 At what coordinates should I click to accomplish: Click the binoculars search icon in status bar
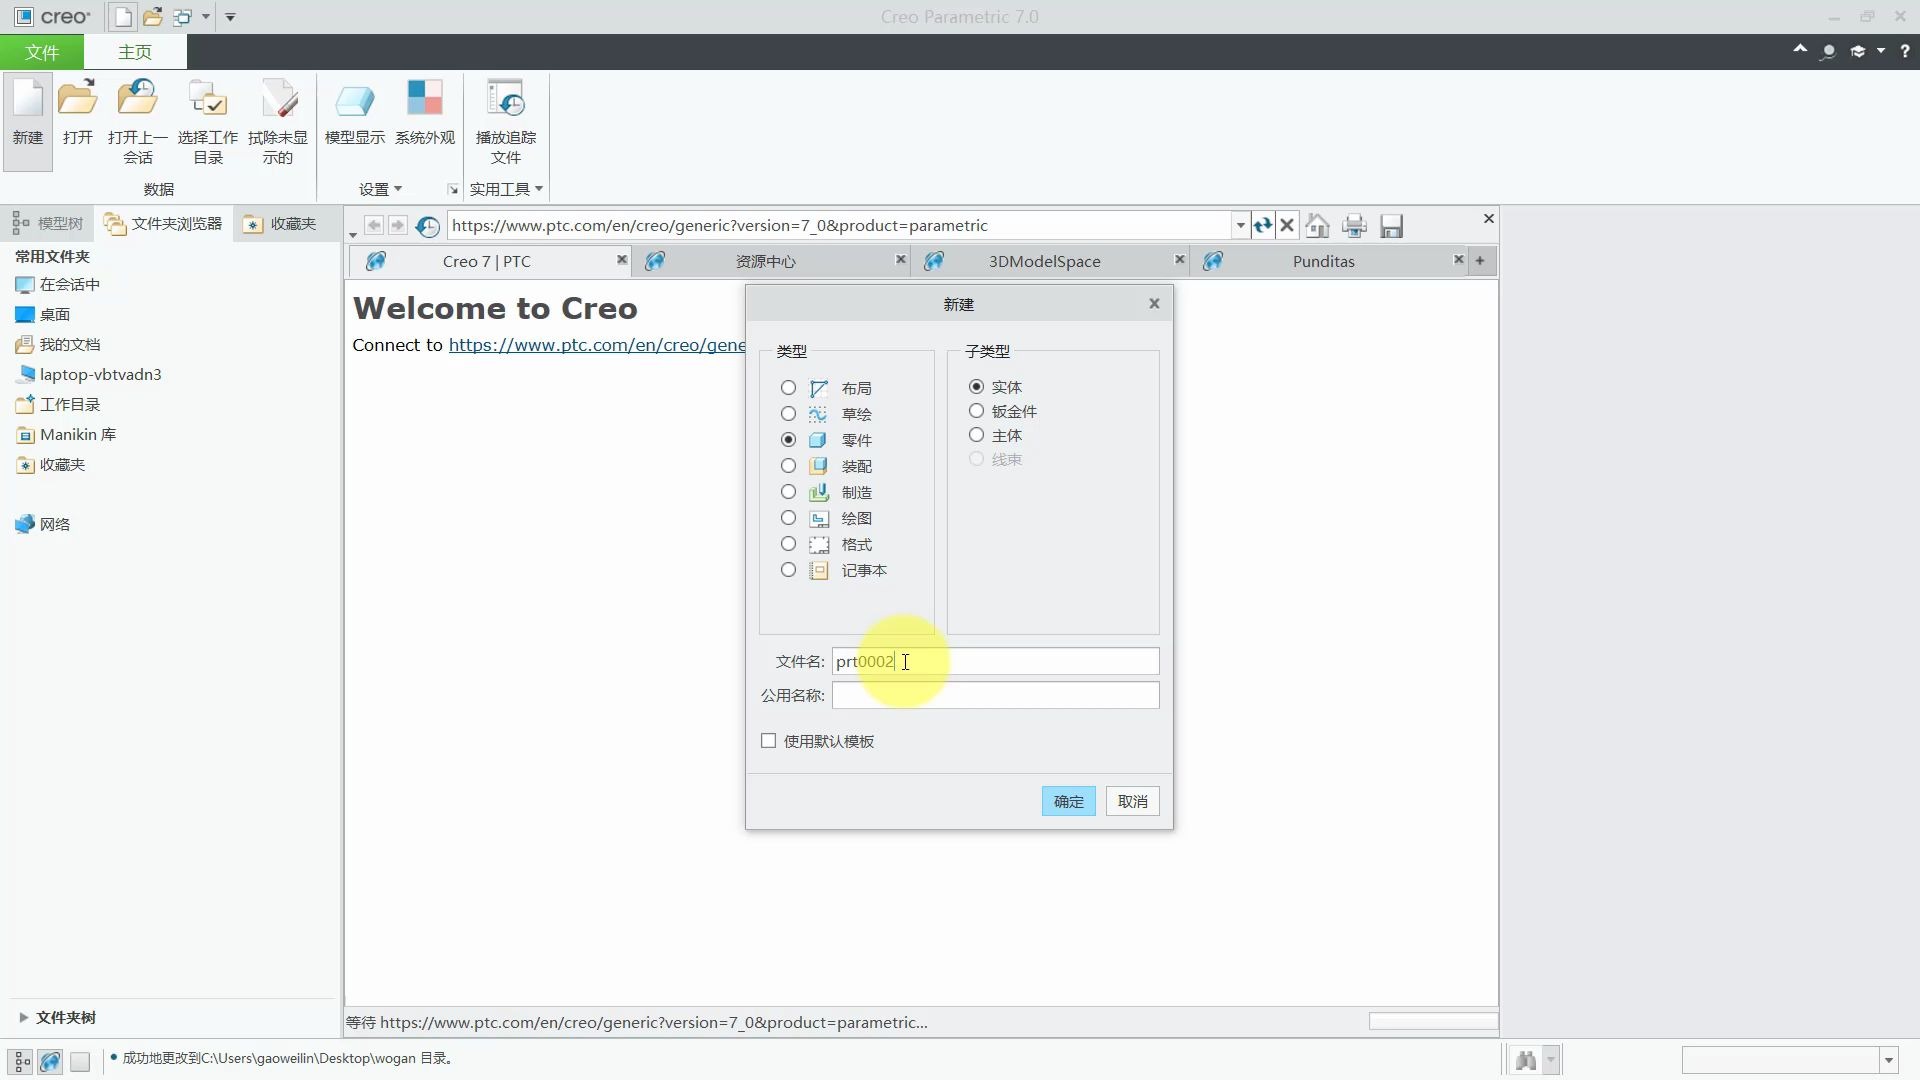(1526, 1060)
